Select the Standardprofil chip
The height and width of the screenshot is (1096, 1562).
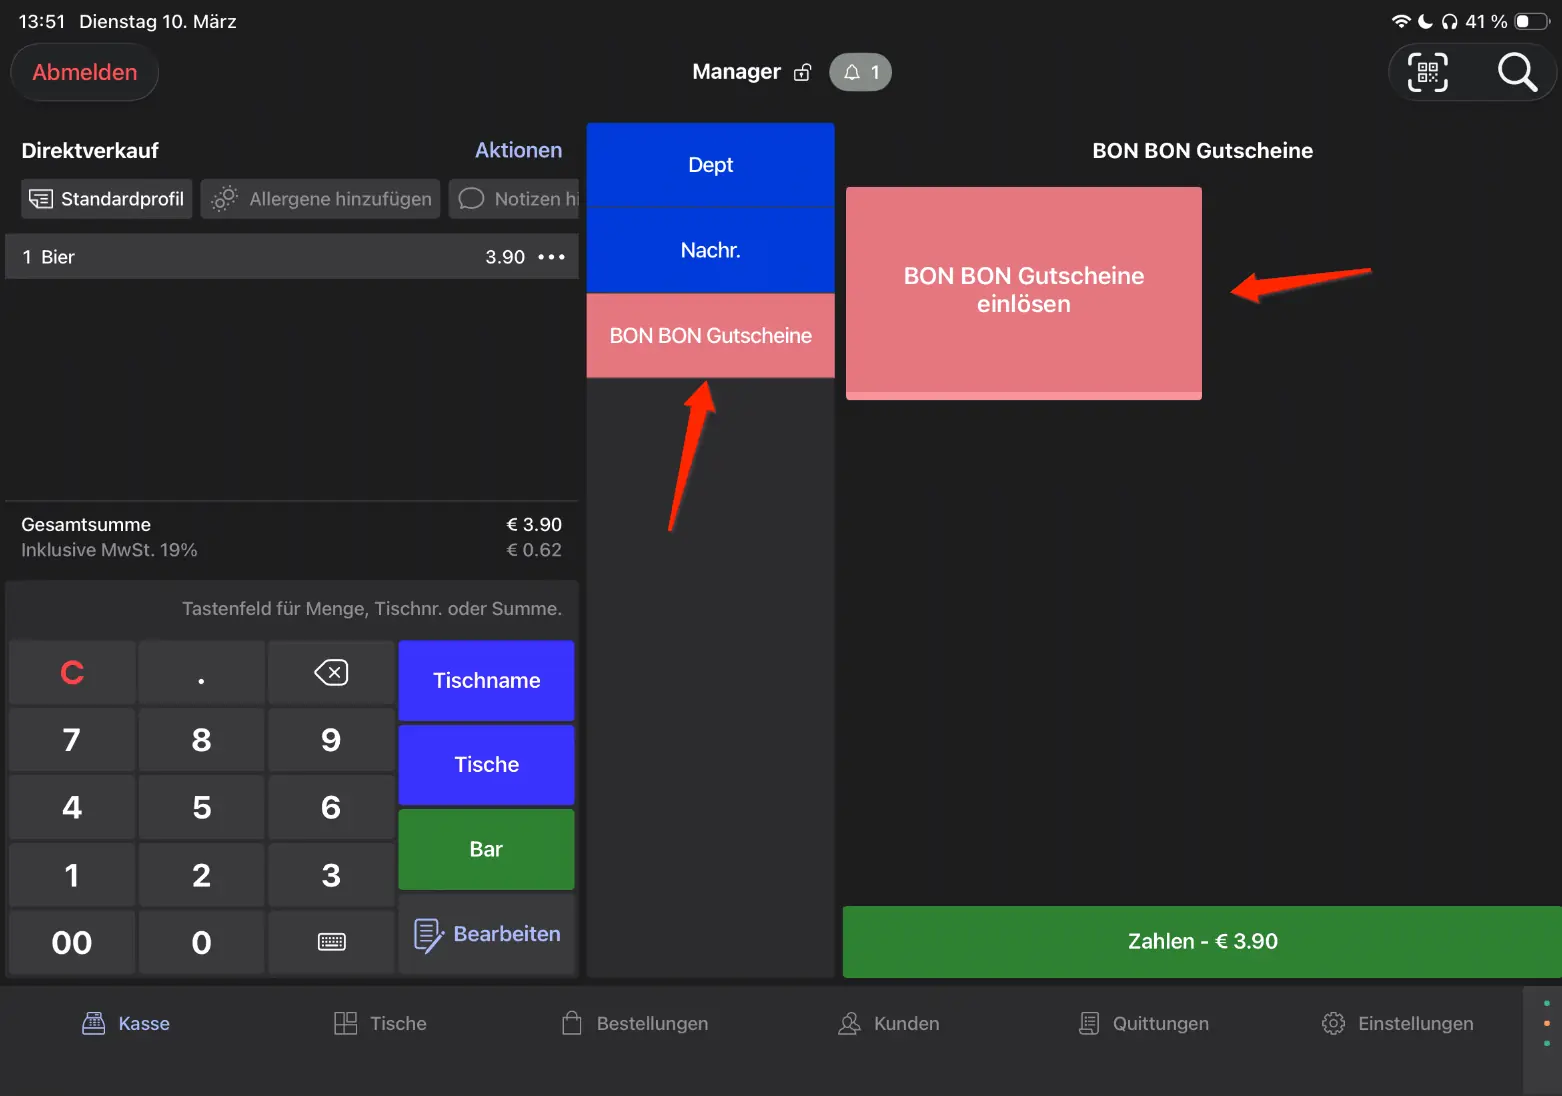107,199
